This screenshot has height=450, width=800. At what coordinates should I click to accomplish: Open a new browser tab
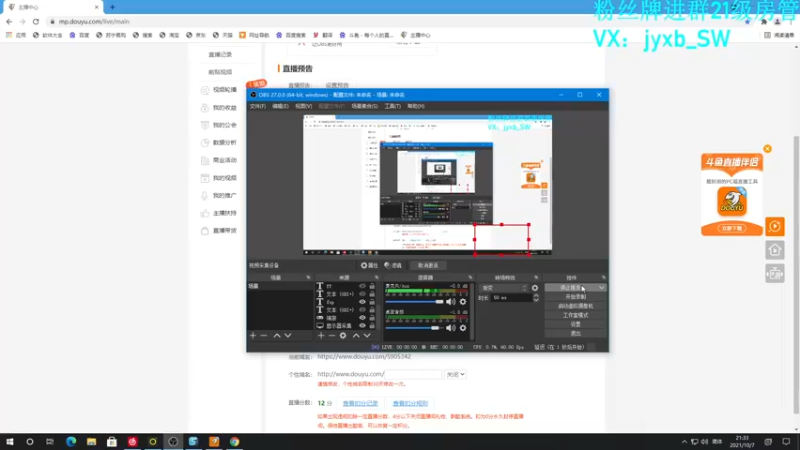pyautogui.click(x=112, y=7)
